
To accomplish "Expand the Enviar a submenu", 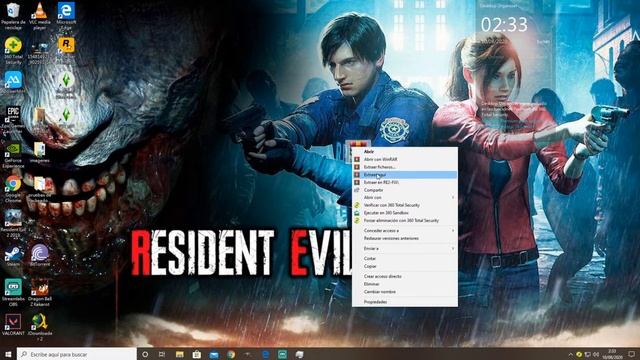I will coord(404,249).
